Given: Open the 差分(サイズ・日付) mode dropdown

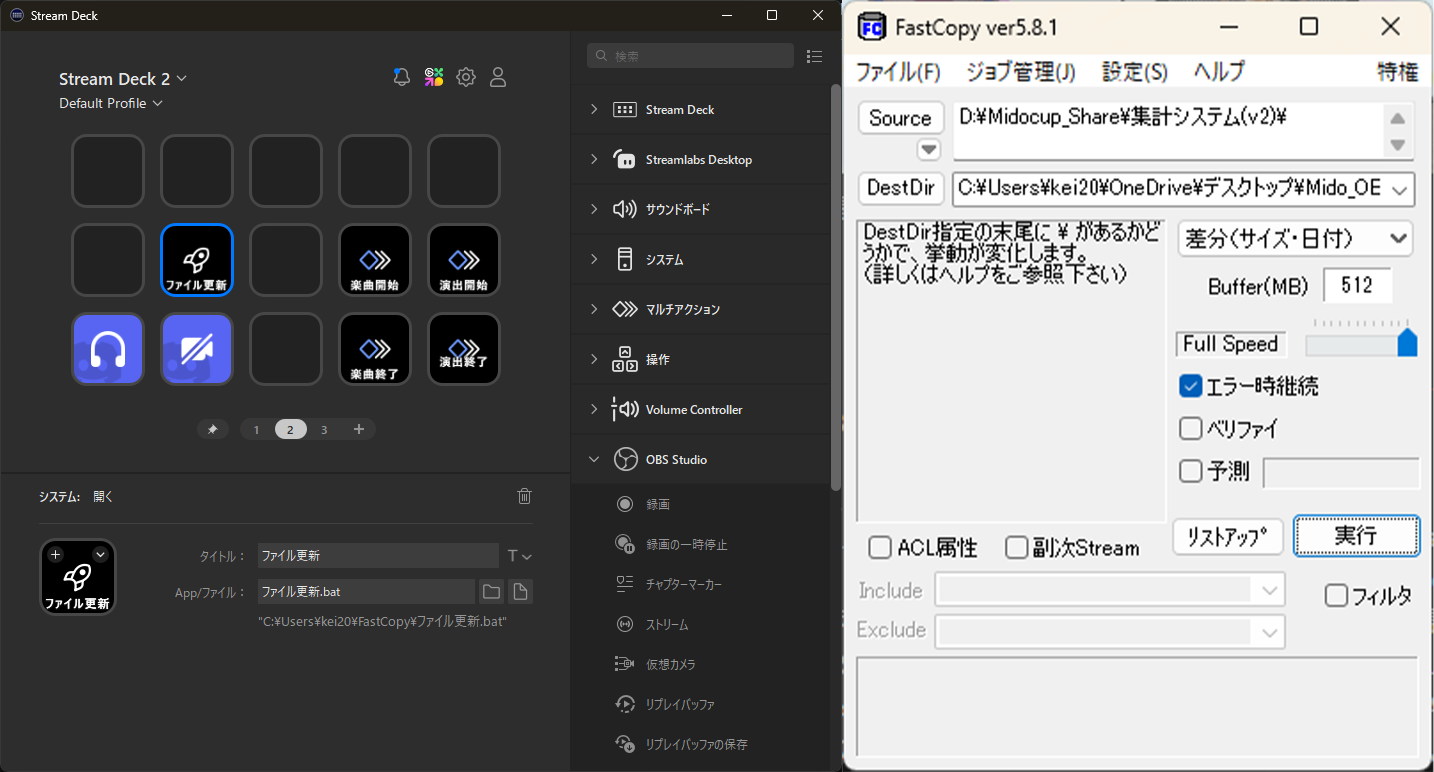Looking at the screenshot, I should point(1294,238).
